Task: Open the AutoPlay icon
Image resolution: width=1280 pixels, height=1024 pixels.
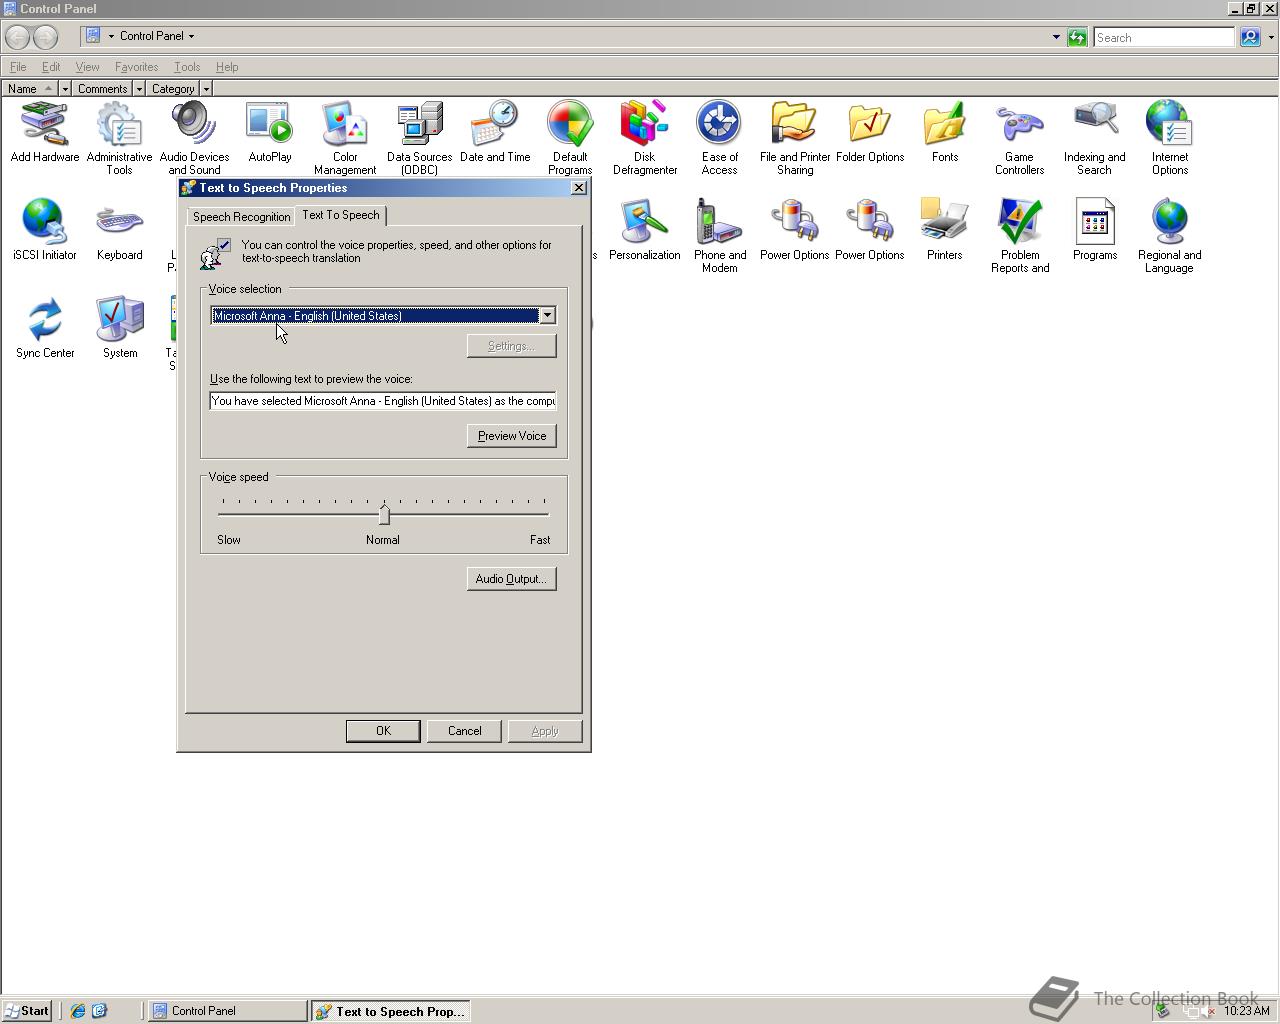Action: (270, 132)
